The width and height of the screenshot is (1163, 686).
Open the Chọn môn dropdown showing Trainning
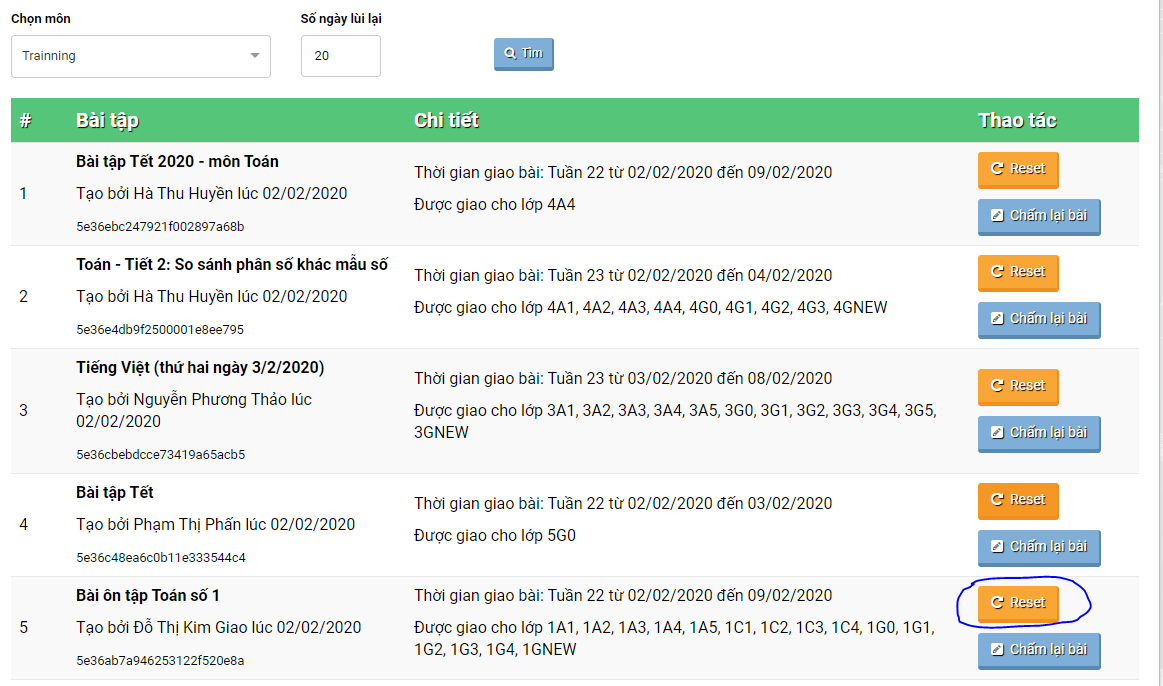[x=140, y=56]
